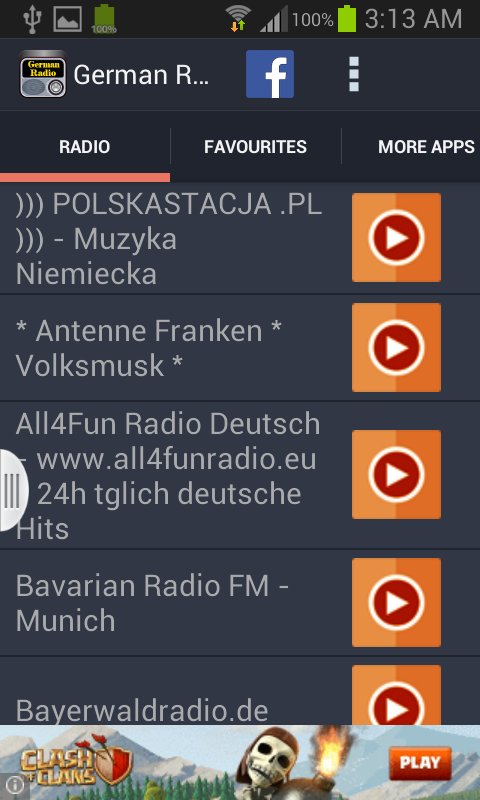Play the POLSKASTACJA Muzyka Niemiecka station
This screenshot has height=800, width=480.
pyautogui.click(x=396, y=237)
